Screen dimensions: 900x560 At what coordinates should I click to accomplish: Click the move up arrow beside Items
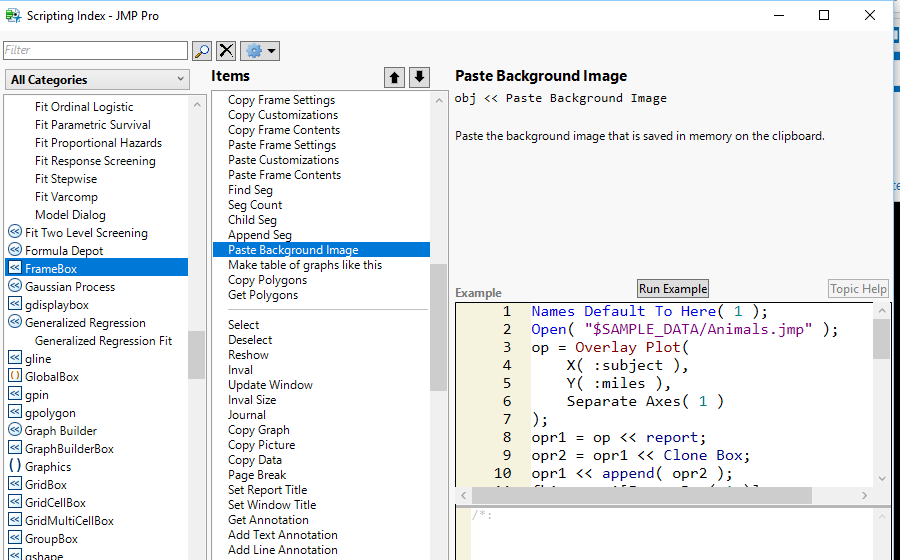[395, 77]
